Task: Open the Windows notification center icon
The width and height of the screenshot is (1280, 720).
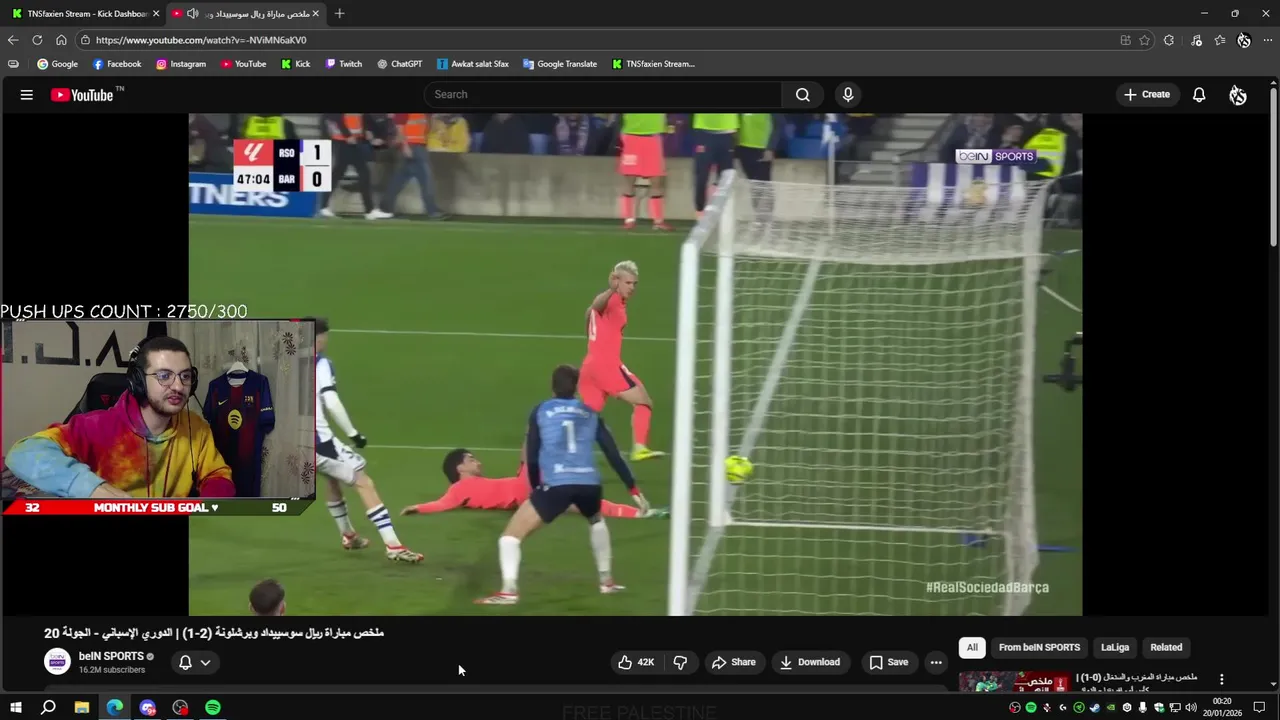Action: 1259,708
